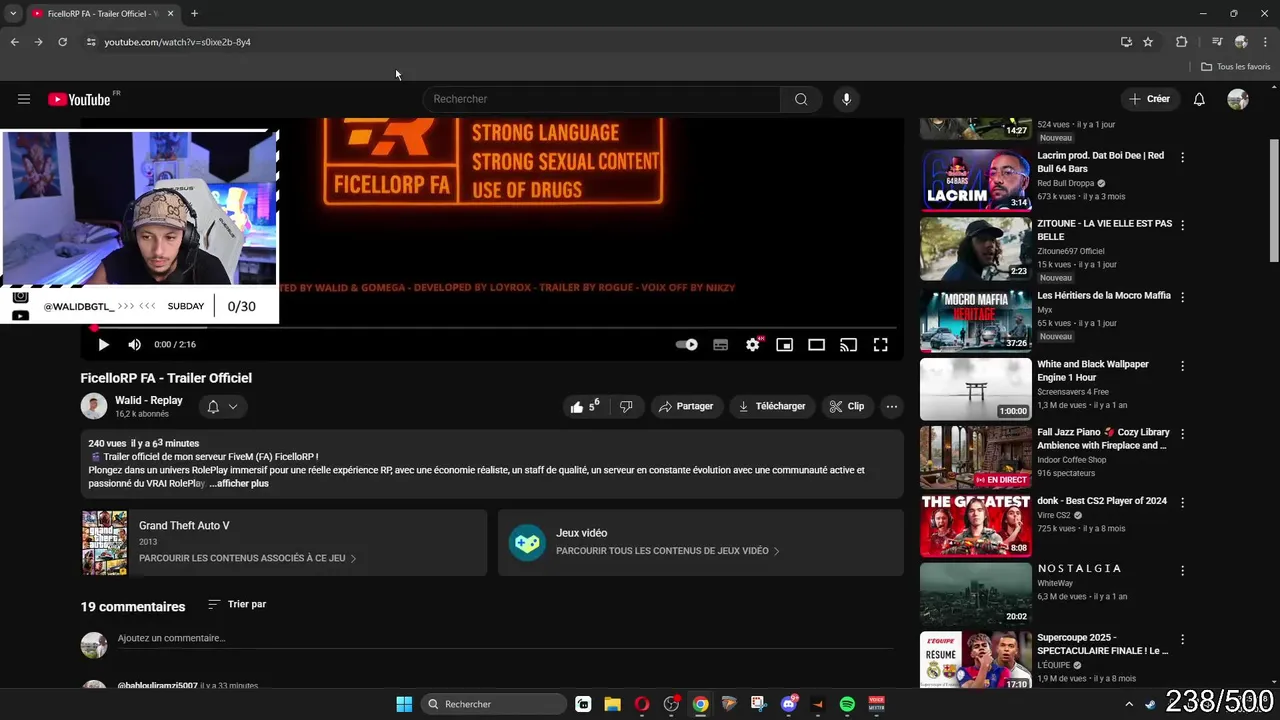Open tab search dropdown arrow

click(13, 14)
